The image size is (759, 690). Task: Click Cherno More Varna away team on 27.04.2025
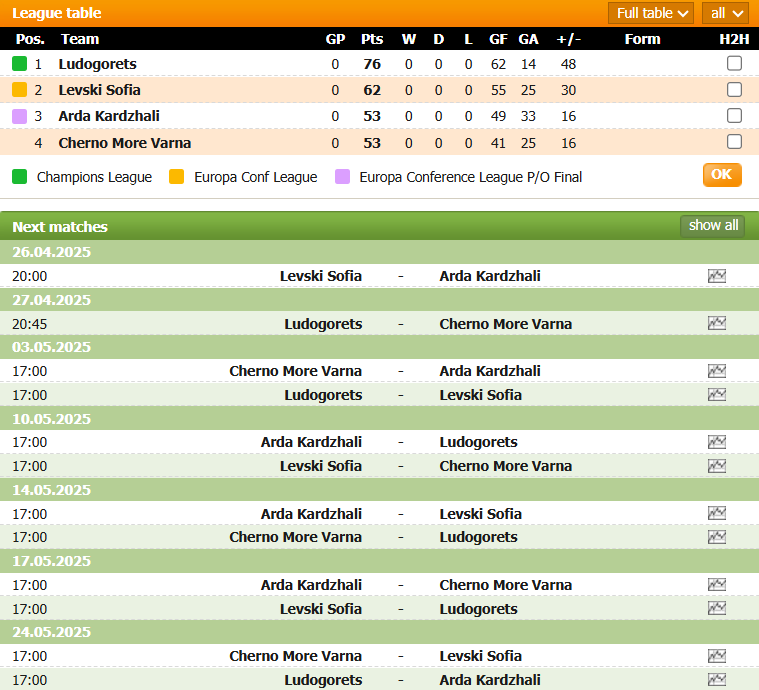coord(505,324)
